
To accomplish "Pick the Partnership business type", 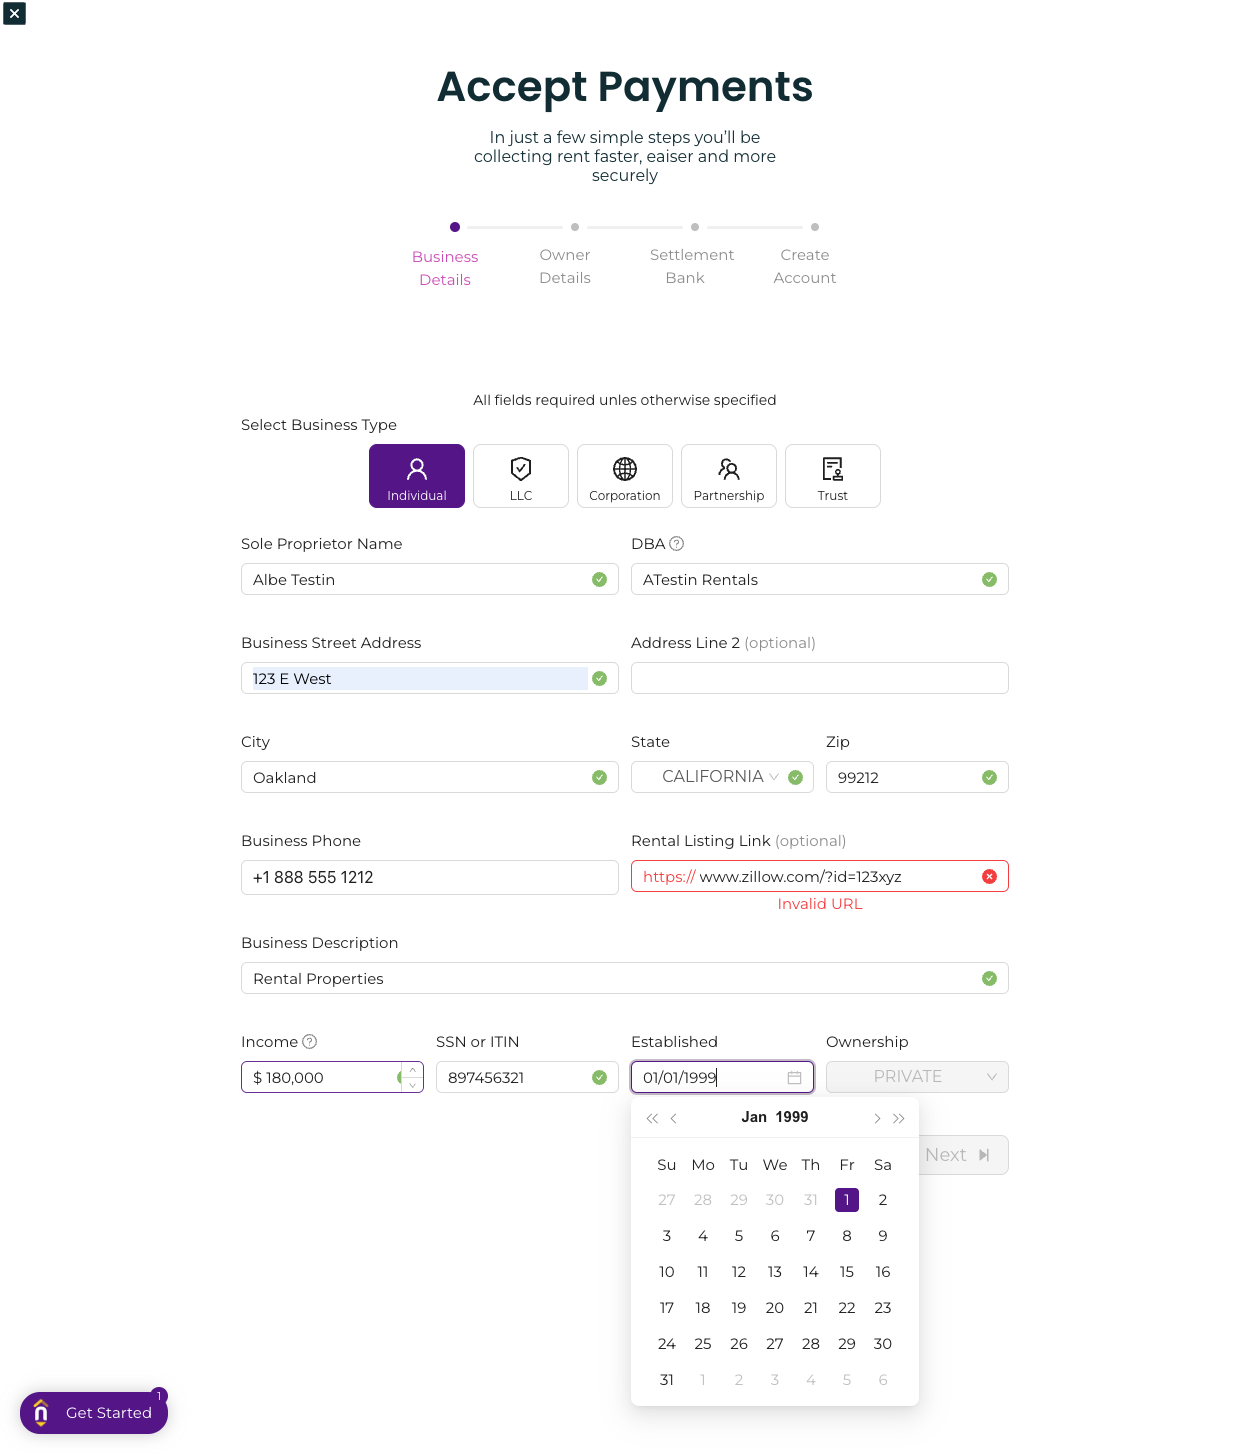I will tap(729, 476).
